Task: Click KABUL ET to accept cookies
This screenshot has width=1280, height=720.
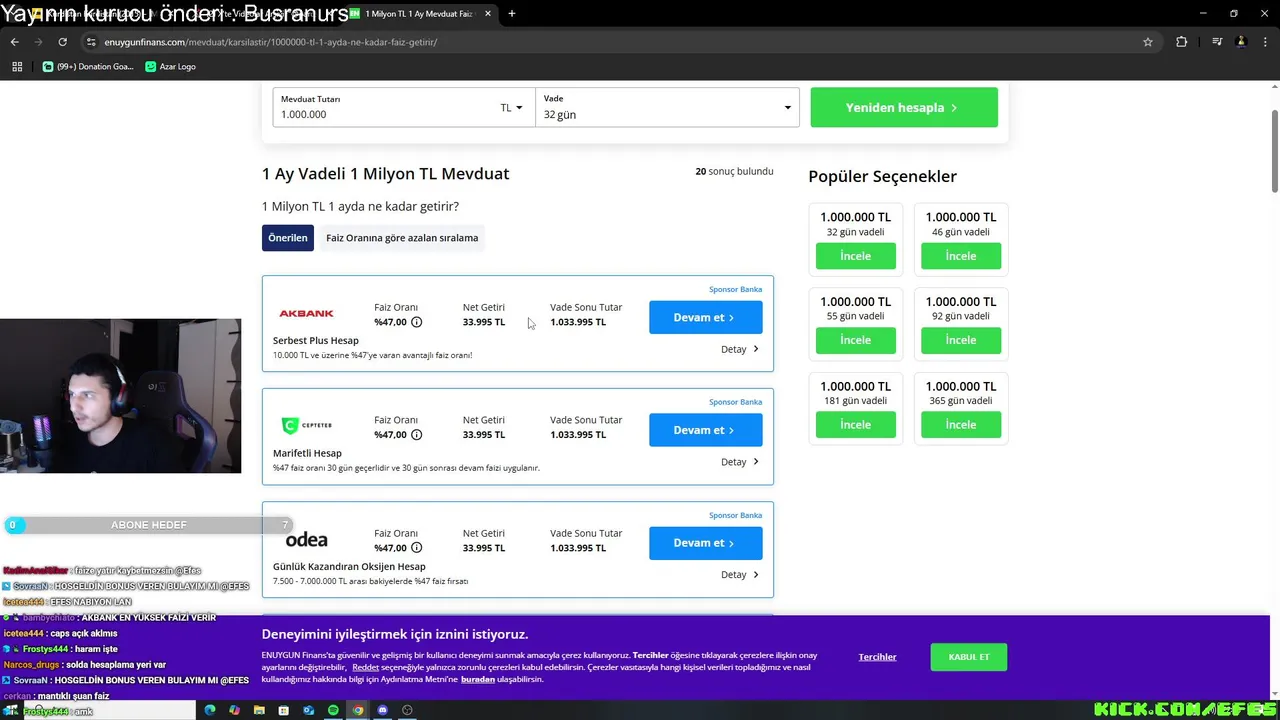Action: [968, 657]
